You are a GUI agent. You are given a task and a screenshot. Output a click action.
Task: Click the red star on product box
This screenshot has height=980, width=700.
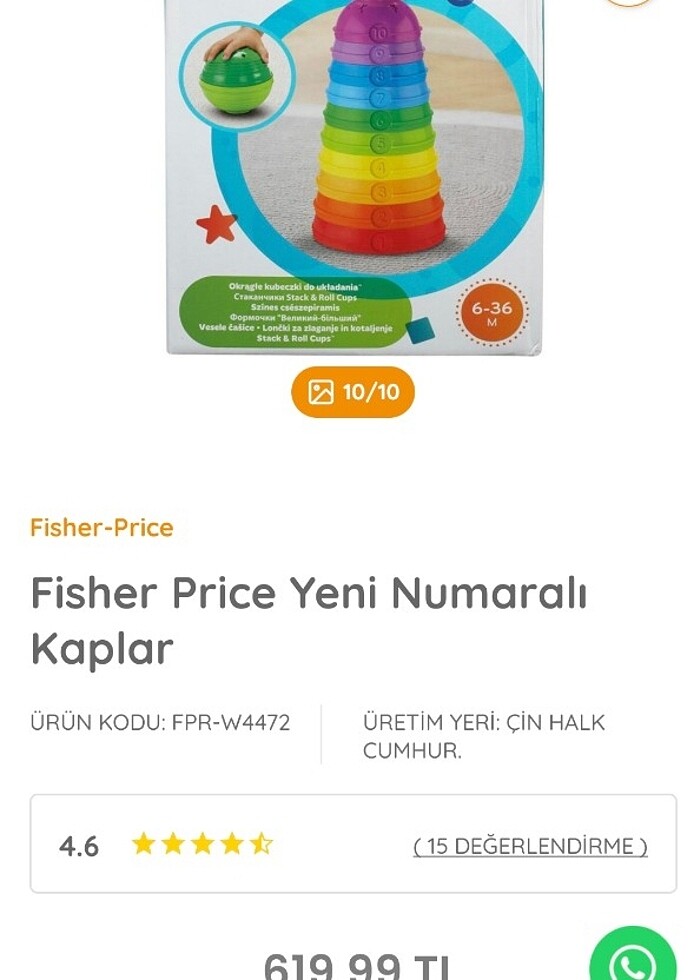point(216,224)
